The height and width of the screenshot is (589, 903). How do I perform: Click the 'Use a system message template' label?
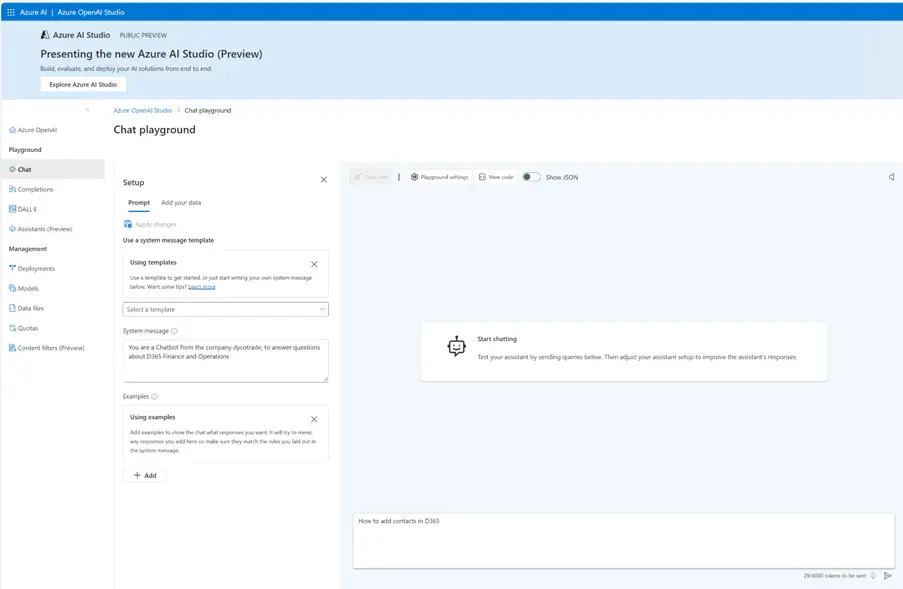tap(168, 240)
